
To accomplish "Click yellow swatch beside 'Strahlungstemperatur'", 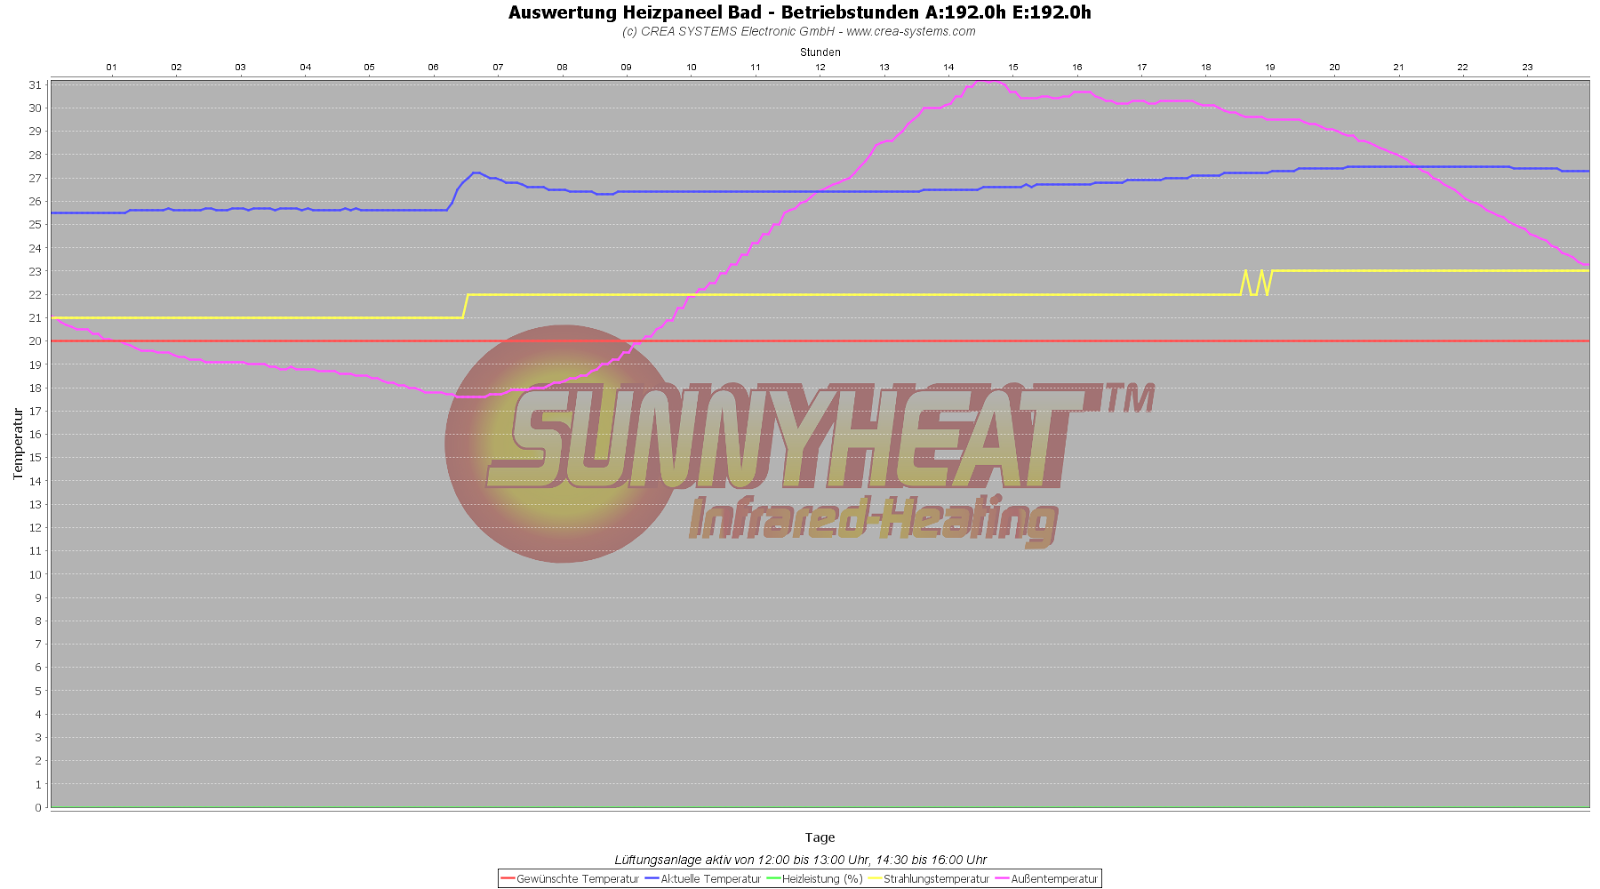I will pyautogui.click(x=875, y=879).
